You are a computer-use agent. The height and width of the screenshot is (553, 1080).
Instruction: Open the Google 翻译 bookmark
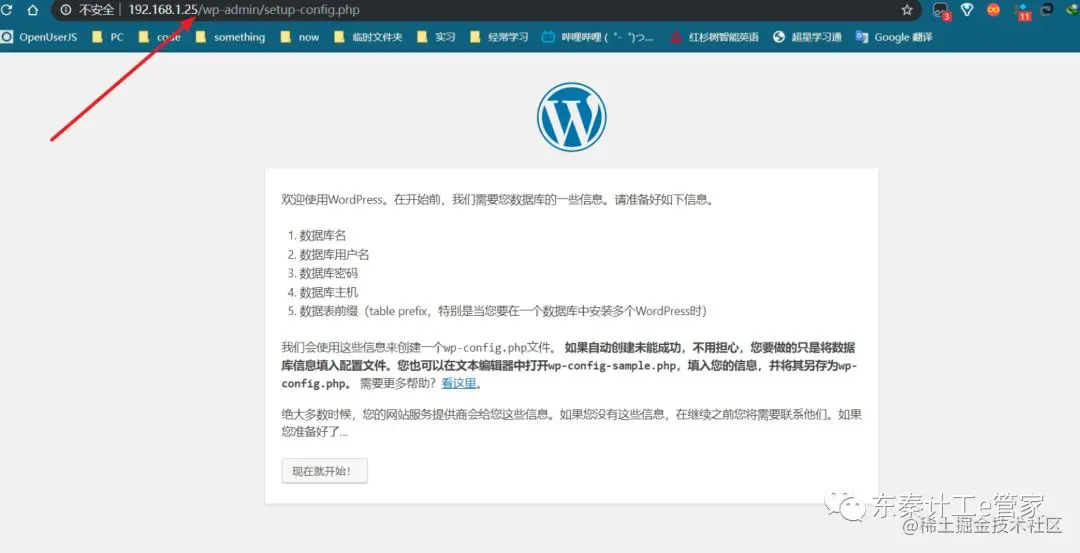[893, 37]
